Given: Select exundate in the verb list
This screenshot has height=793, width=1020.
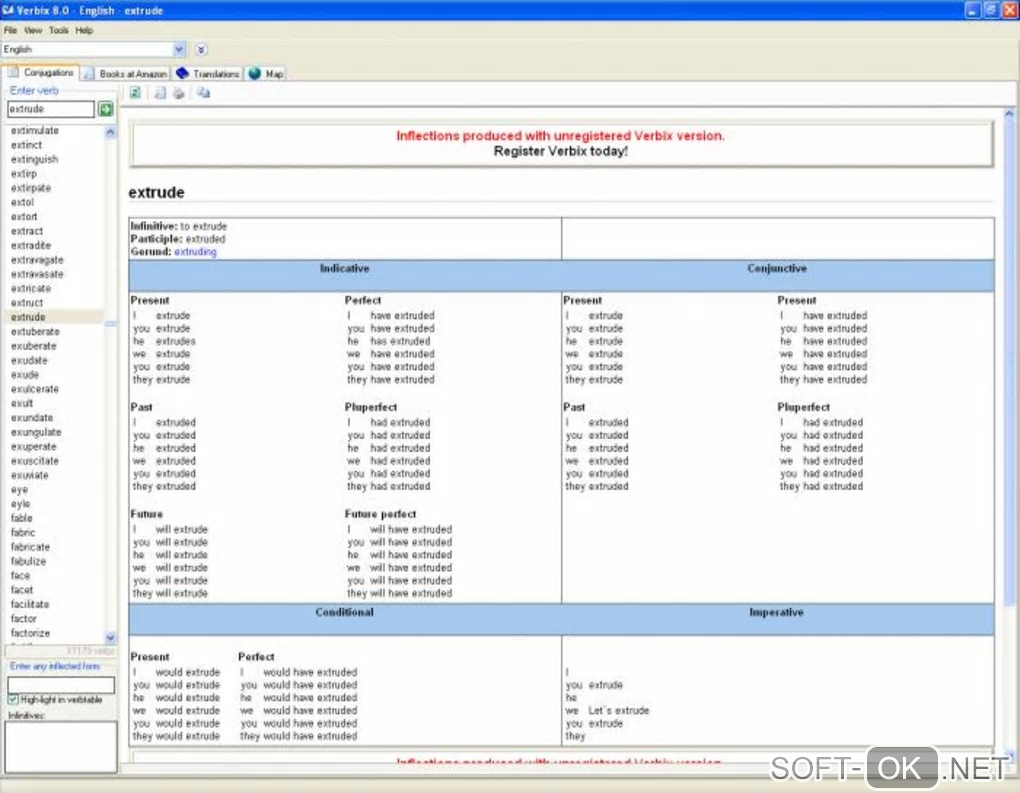Looking at the screenshot, I should [32, 418].
